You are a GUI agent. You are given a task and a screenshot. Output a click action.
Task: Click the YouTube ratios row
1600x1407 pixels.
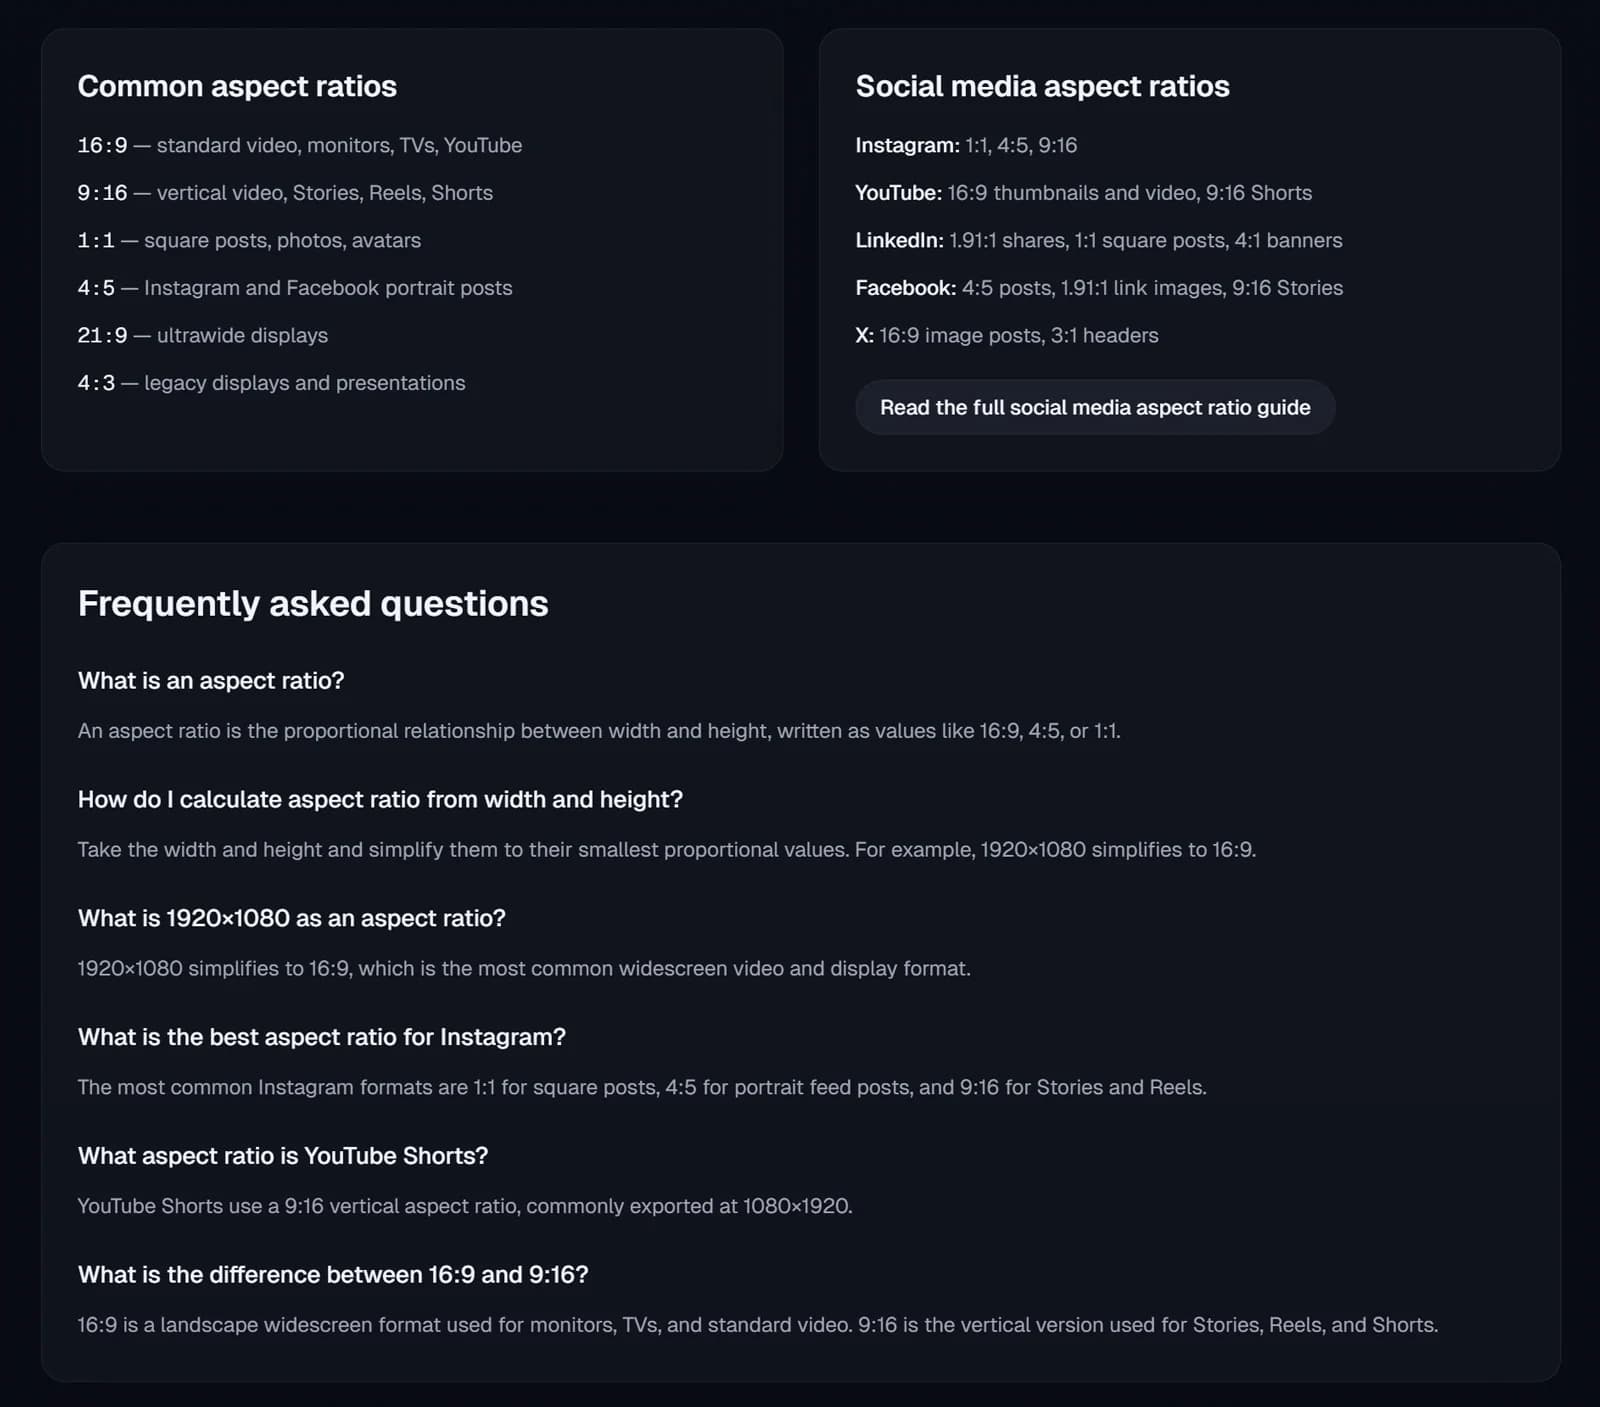[1083, 192]
